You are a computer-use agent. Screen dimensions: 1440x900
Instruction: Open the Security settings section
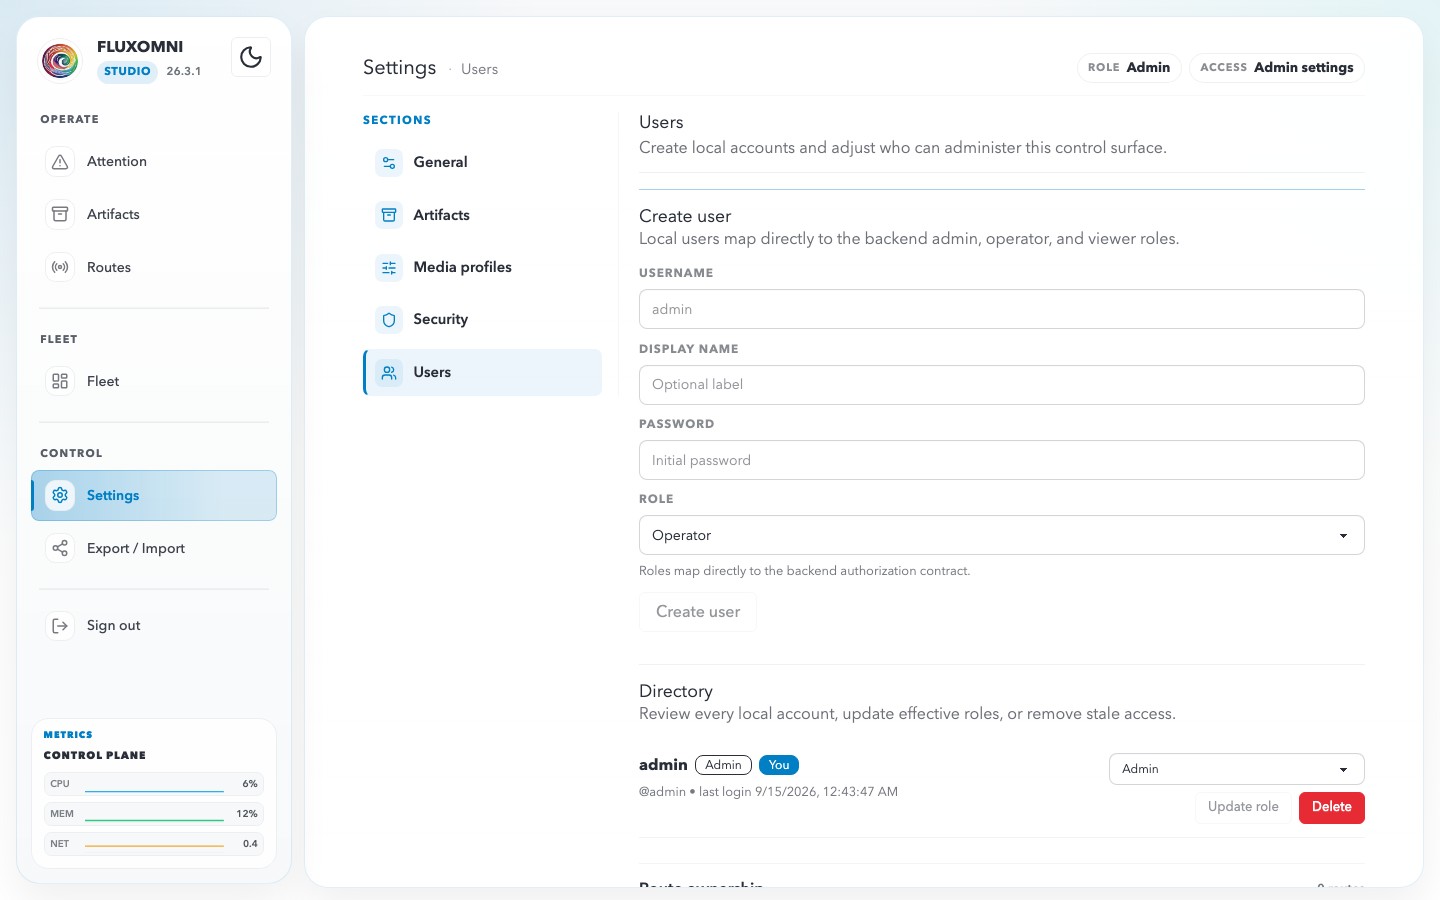click(x=483, y=320)
